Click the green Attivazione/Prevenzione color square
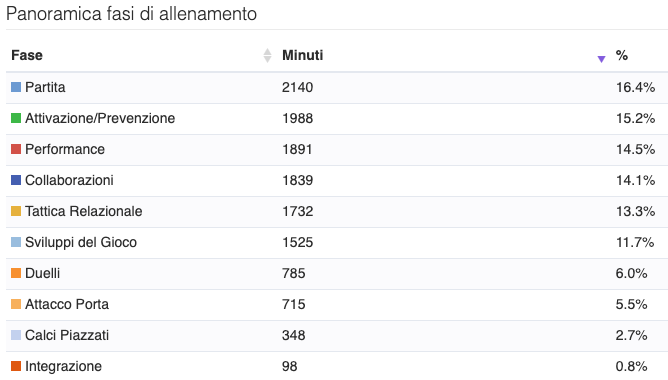Image resolution: width=668 pixels, height=380 pixels. [16, 118]
